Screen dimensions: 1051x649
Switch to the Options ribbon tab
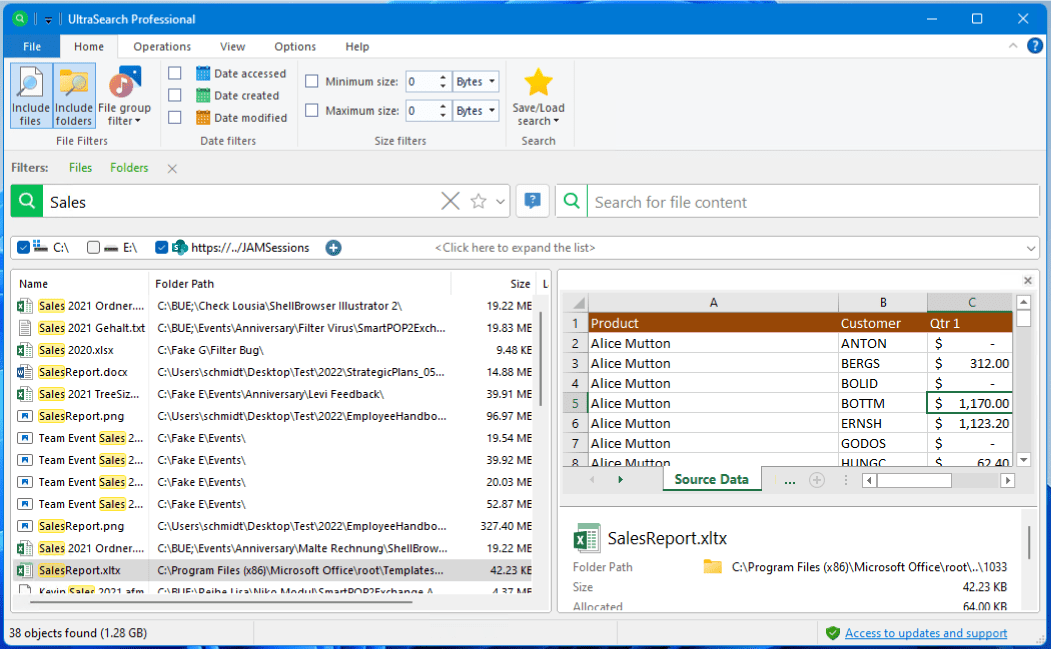pyautogui.click(x=295, y=46)
